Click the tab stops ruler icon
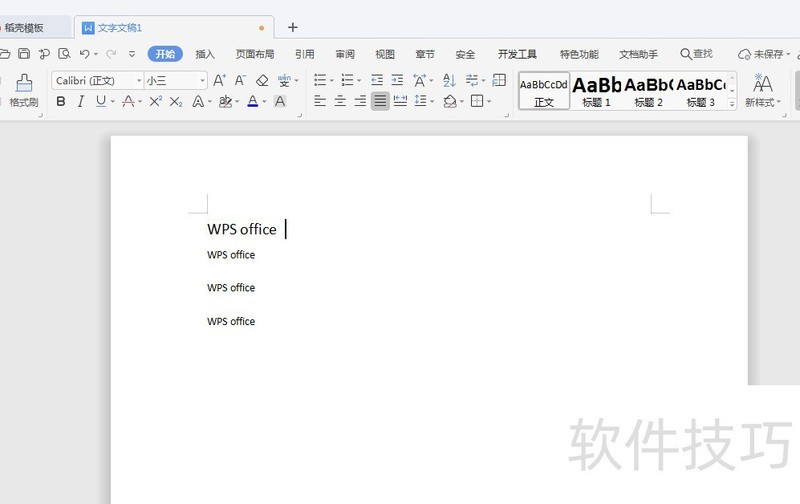 coord(499,80)
